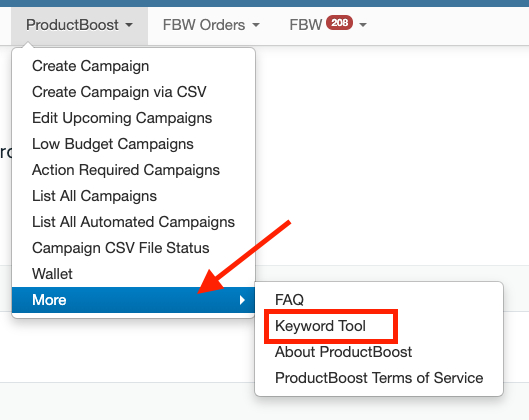Click the More submenu arrow icon

pos(242,300)
